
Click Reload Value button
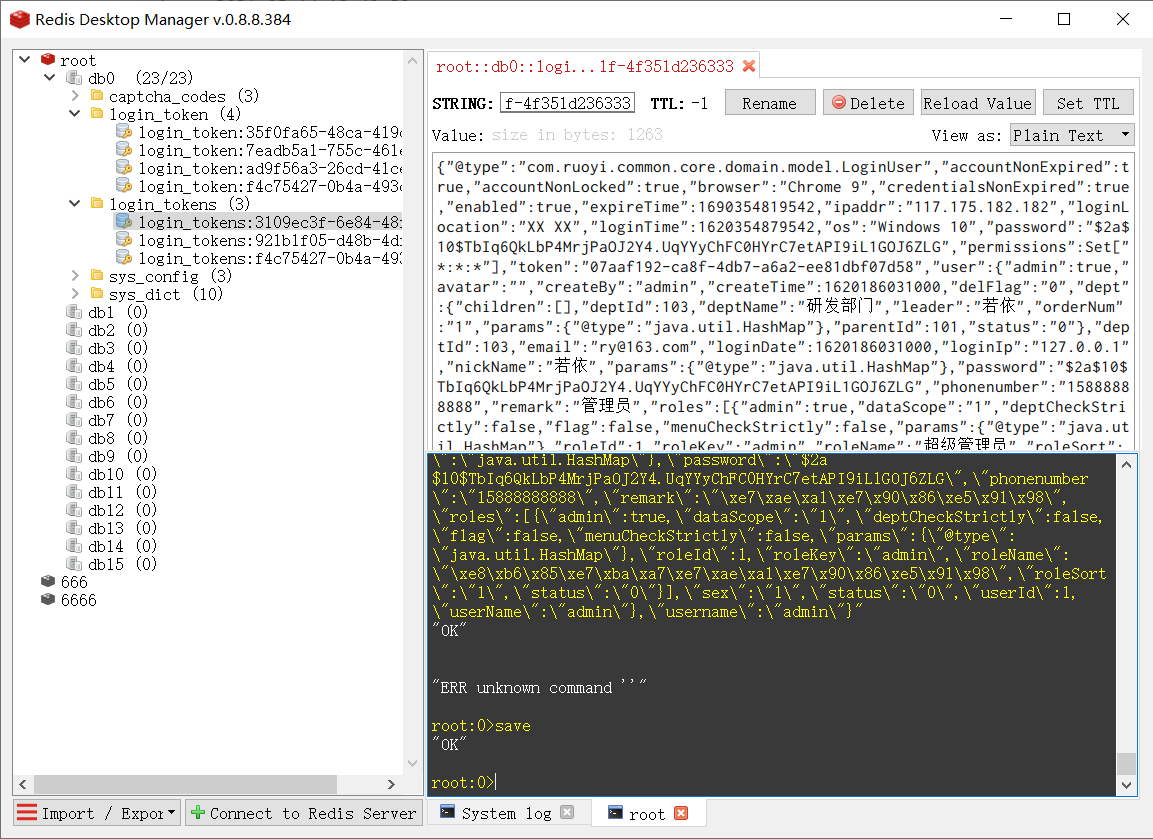[x=978, y=103]
